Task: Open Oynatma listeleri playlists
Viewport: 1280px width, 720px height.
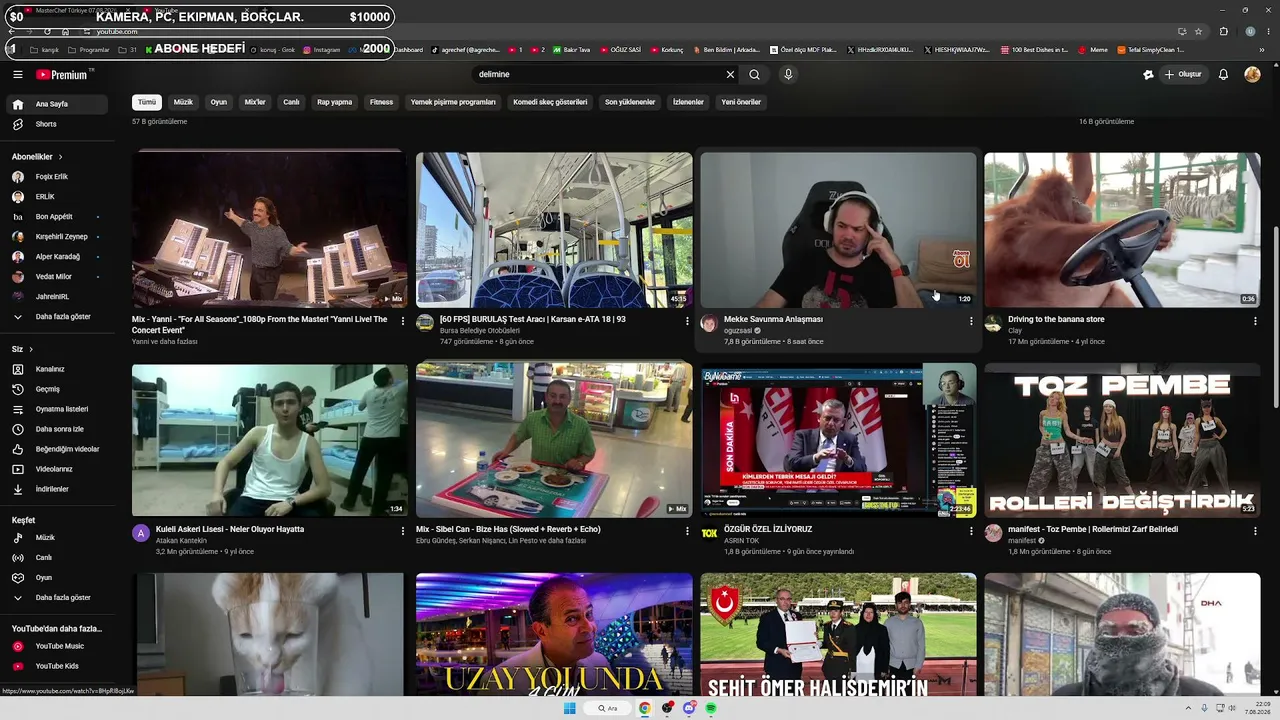Action: point(57,409)
